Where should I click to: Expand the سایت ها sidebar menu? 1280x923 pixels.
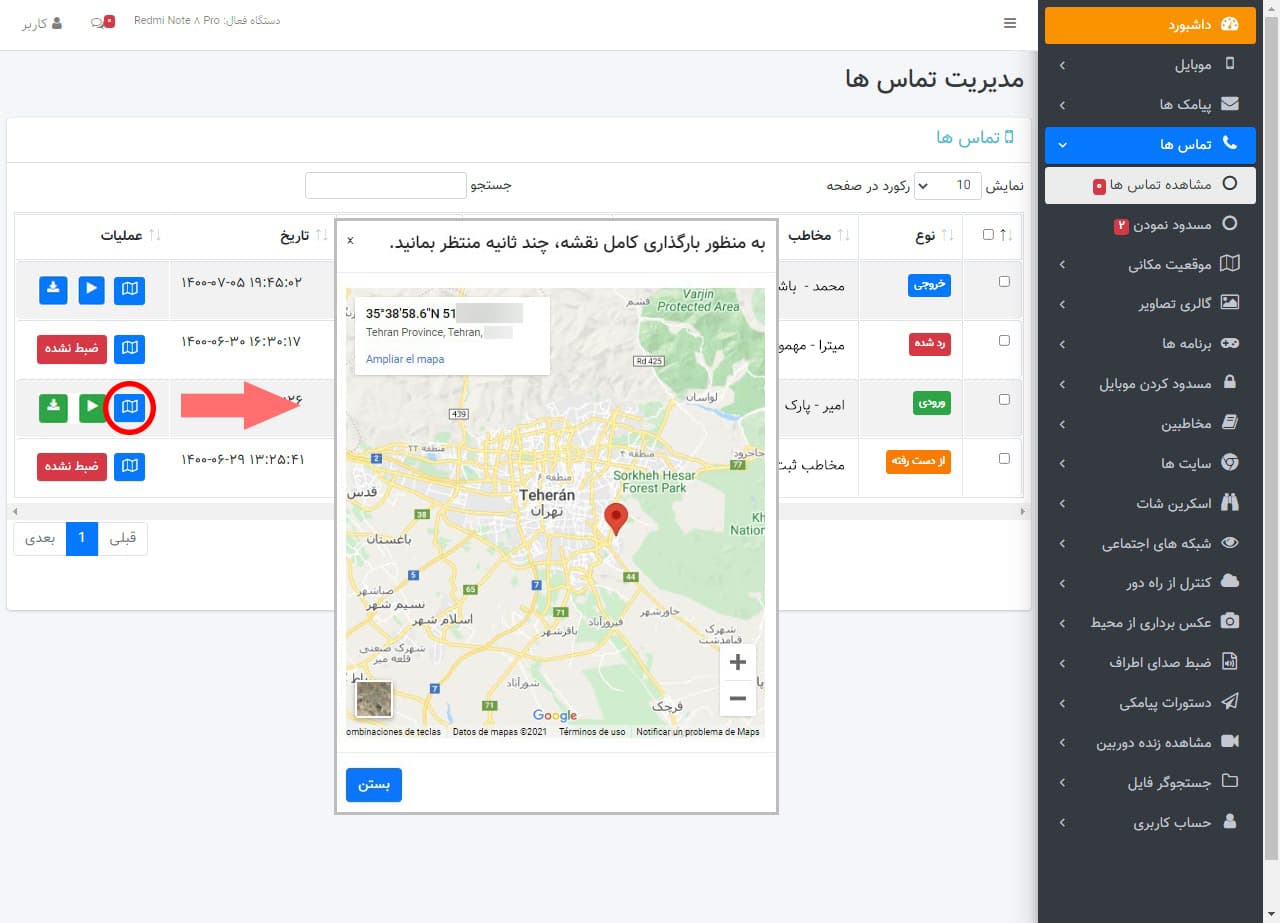[x=1149, y=463]
